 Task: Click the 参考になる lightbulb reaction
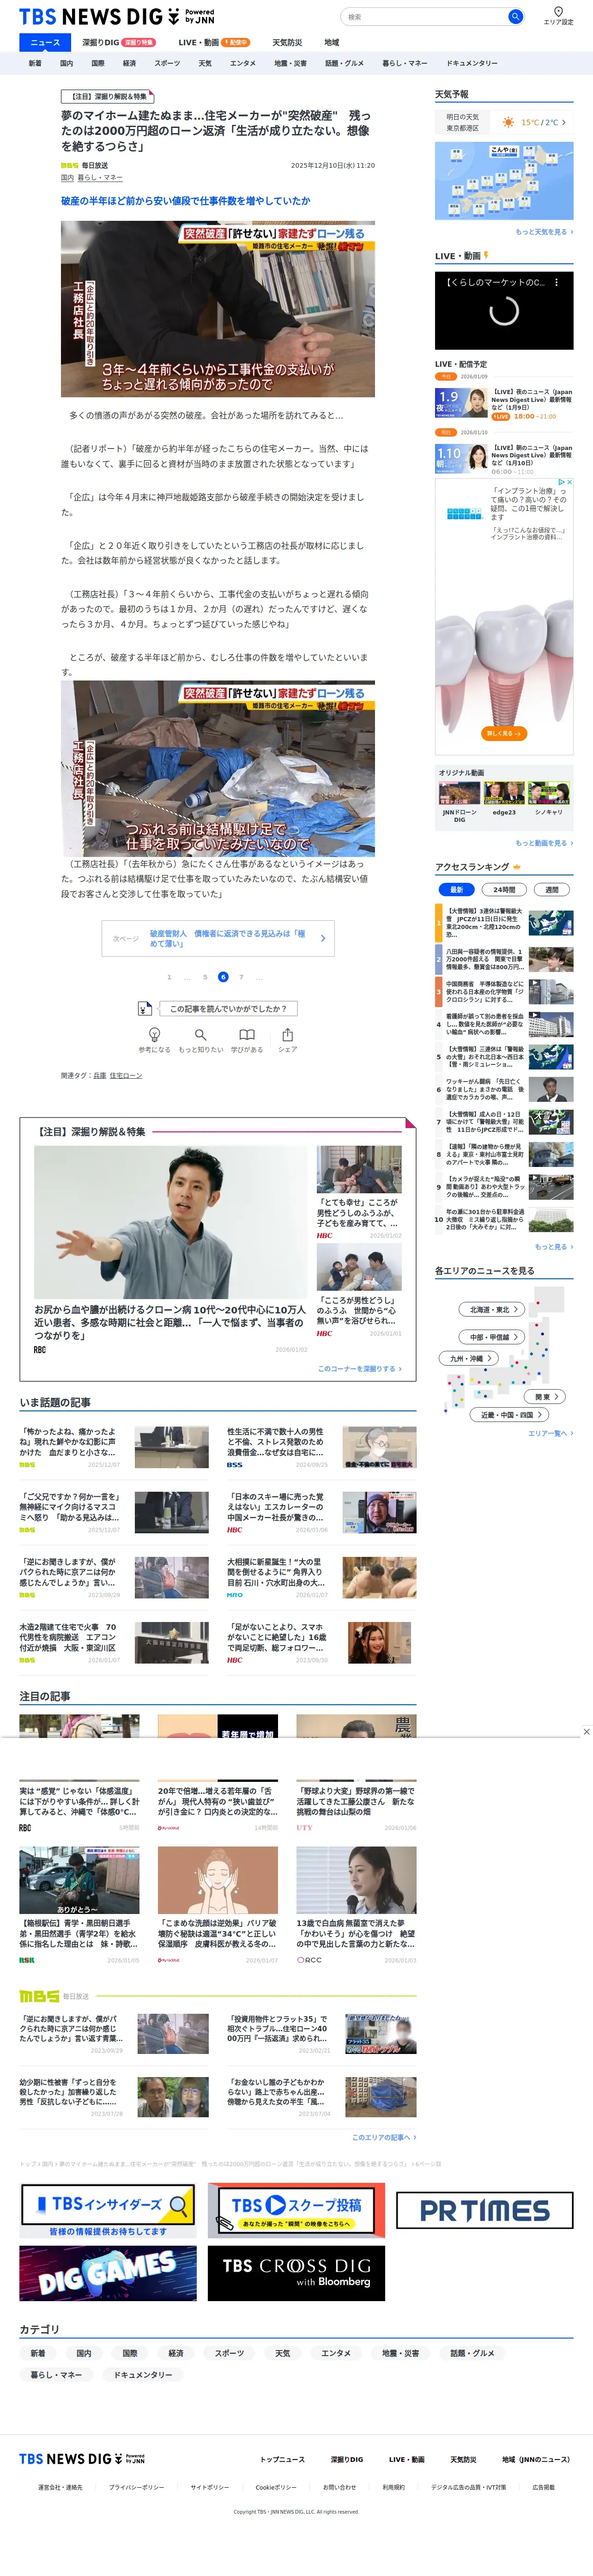coord(154,1039)
